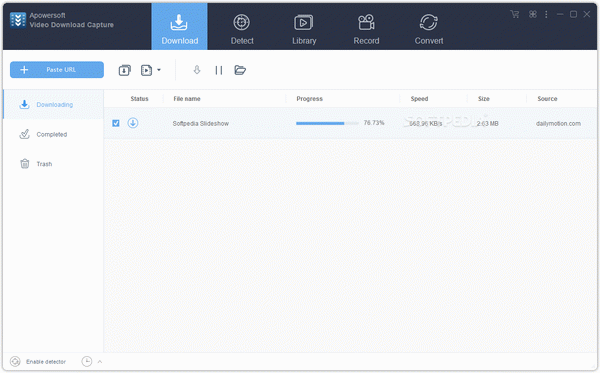Click the 2.63 MB size value
Image resolution: width=600 pixels, height=373 pixels.
tap(488, 124)
